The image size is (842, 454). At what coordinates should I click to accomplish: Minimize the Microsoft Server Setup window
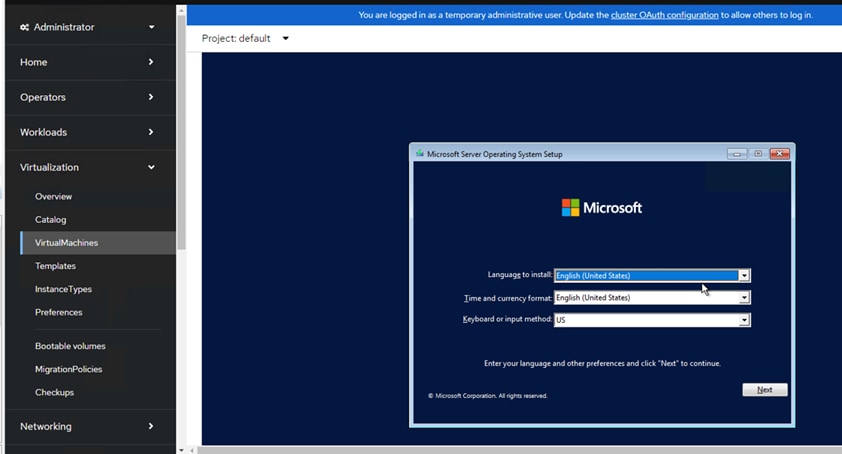737,154
